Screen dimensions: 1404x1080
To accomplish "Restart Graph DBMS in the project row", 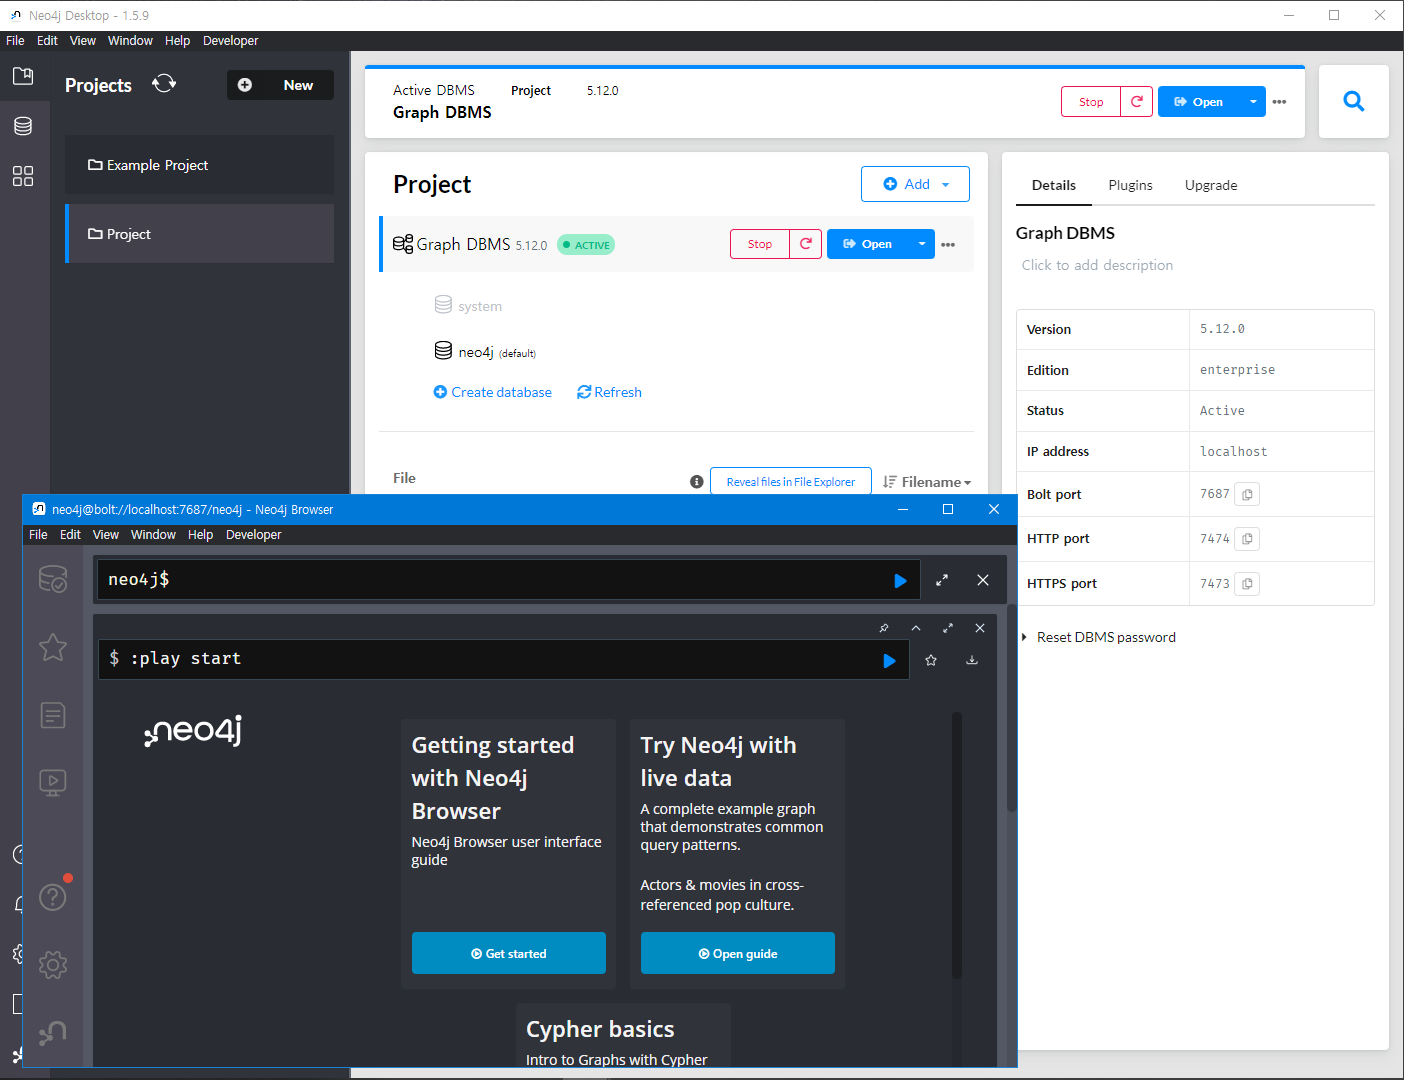I will coord(806,244).
